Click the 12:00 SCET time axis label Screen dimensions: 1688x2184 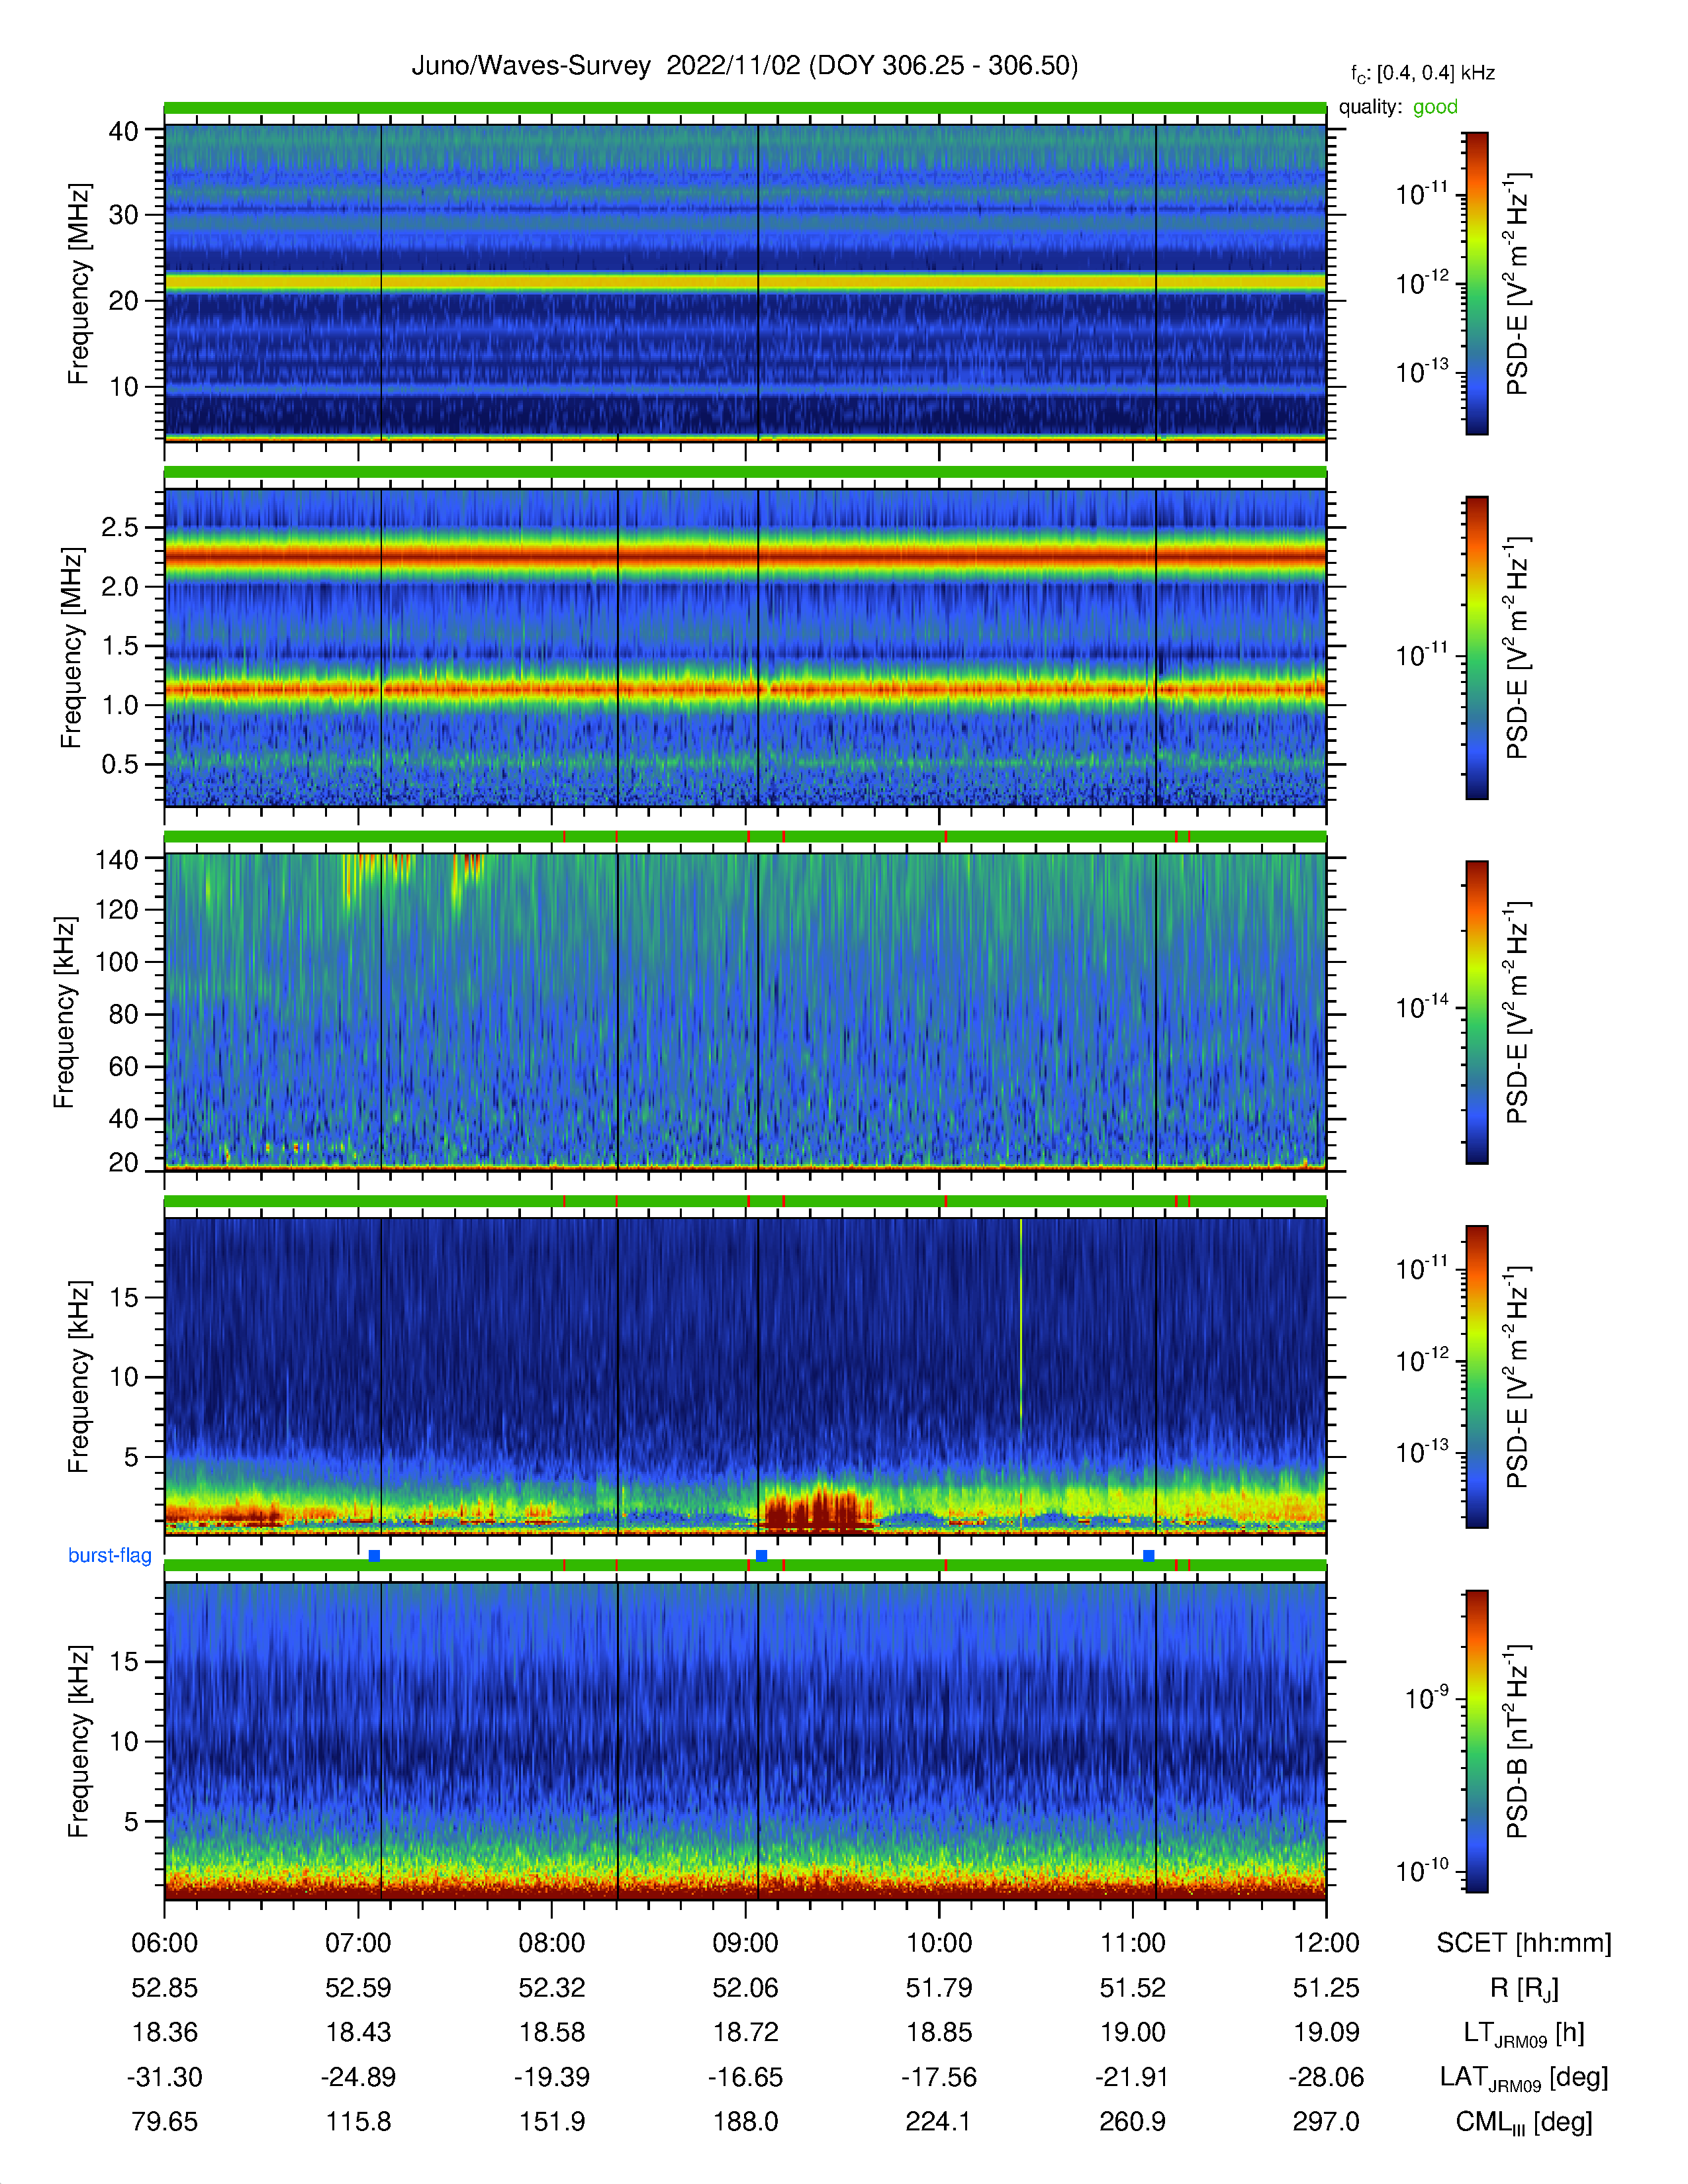coord(1326,1942)
